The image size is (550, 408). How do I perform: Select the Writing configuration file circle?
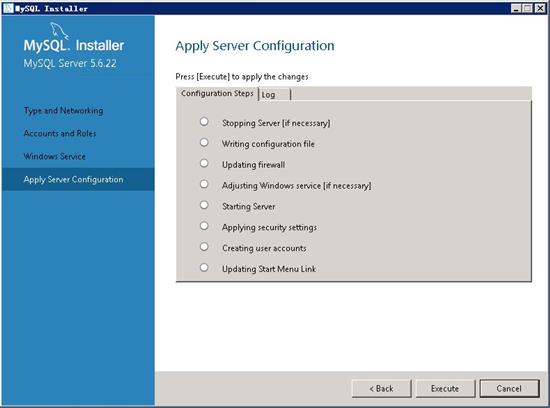click(204, 142)
